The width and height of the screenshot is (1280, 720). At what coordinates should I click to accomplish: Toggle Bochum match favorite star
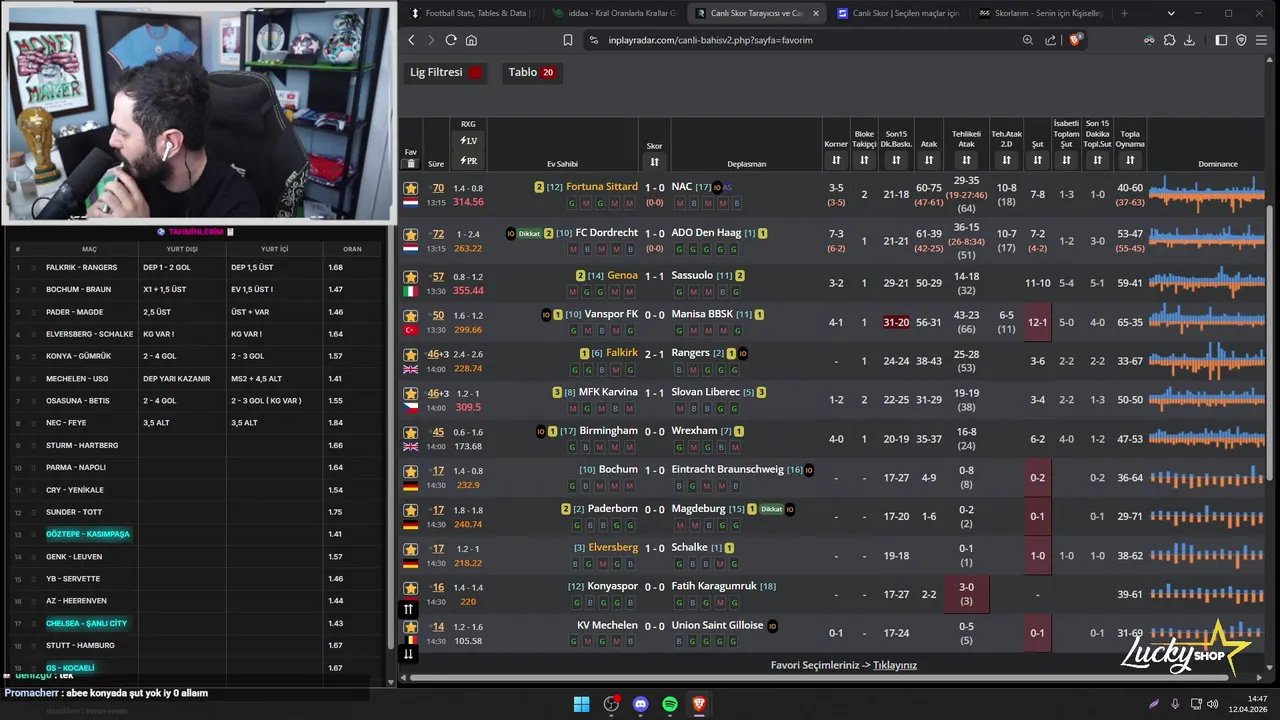coord(410,471)
